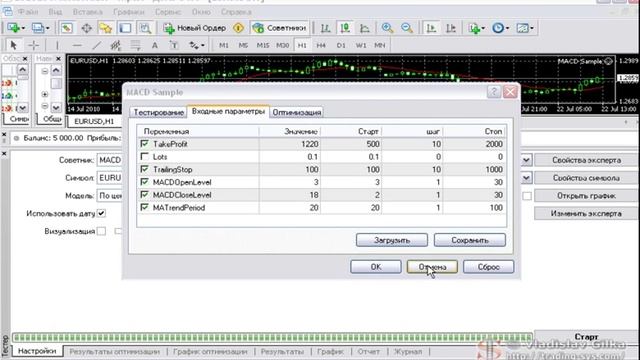Open the Indicators list icon
The height and width of the screenshot is (360, 640).
click(474, 28)
